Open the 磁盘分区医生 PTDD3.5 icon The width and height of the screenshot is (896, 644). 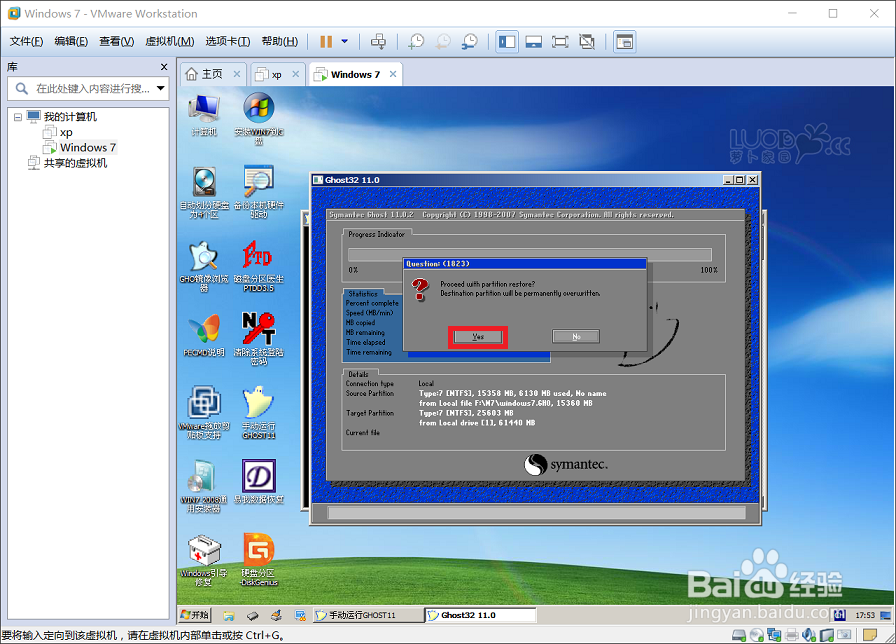[259, 266]
